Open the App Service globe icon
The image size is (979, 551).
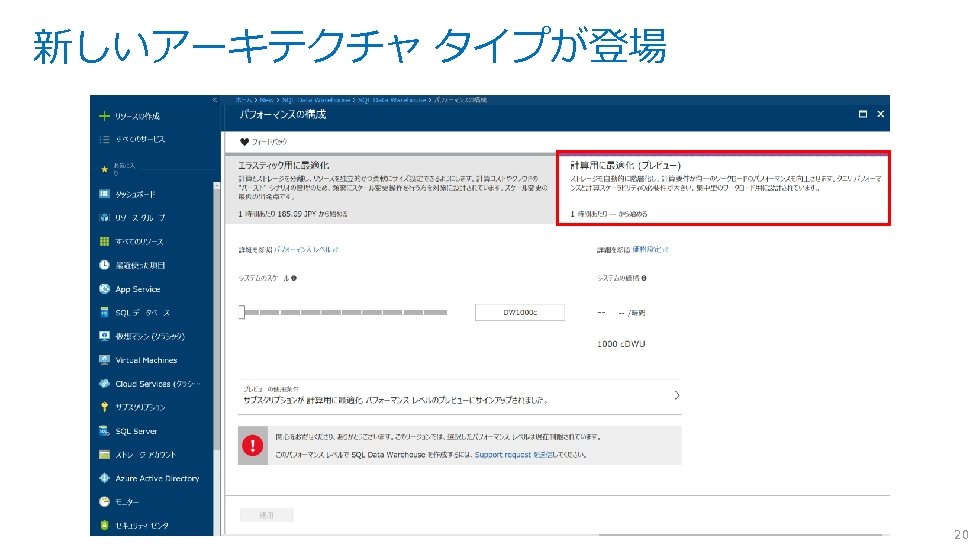pyautogui.click(x=104, y=289)
